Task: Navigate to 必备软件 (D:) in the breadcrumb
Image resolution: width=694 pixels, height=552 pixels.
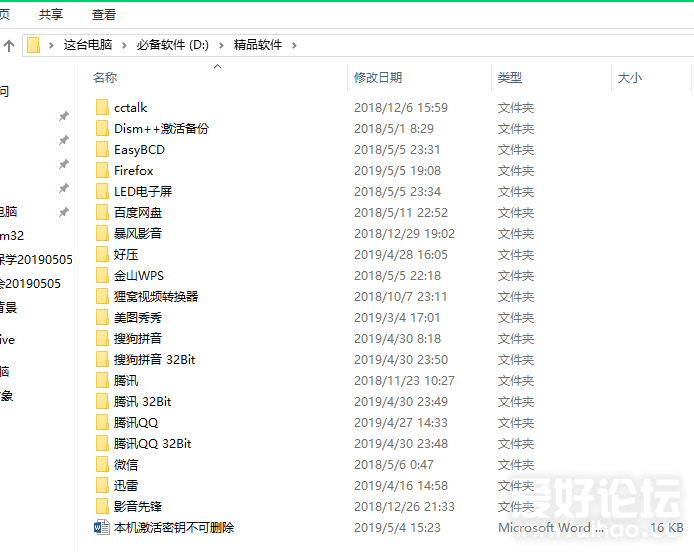Action: (x=173, y=45)
